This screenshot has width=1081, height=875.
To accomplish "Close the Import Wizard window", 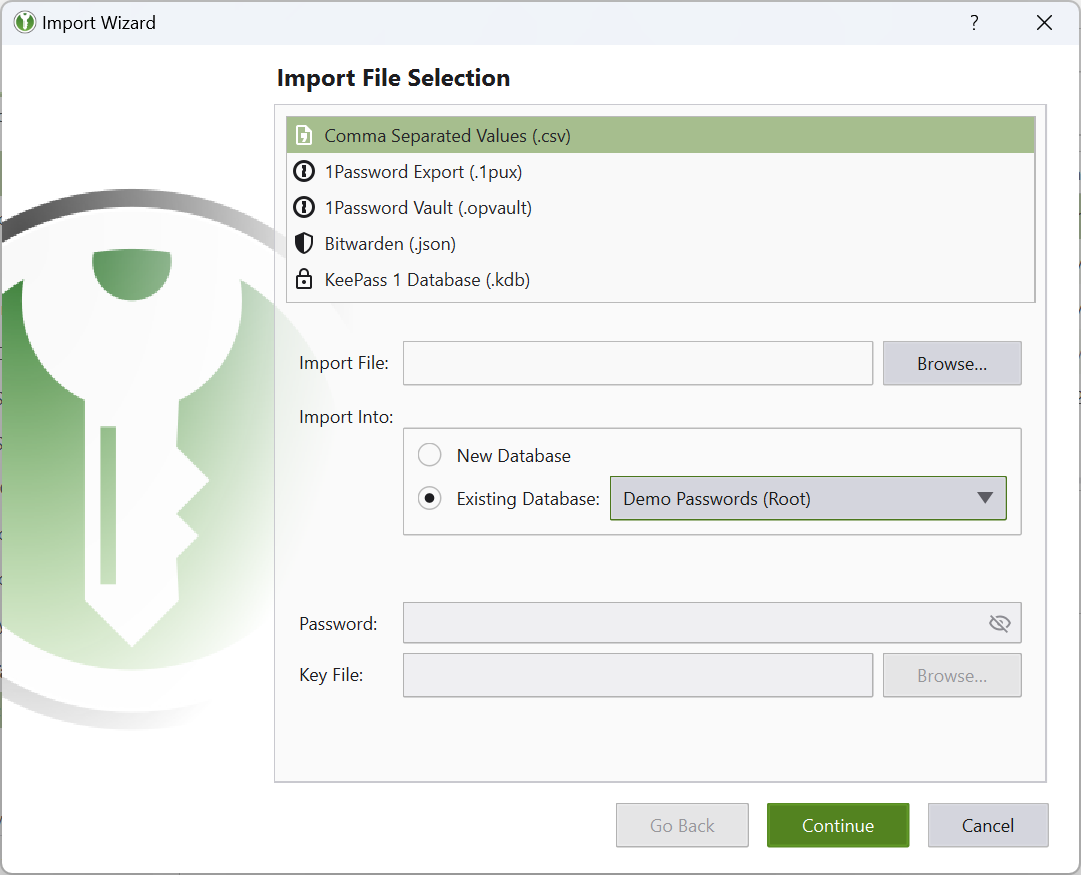I will [x=1044, y=23].
